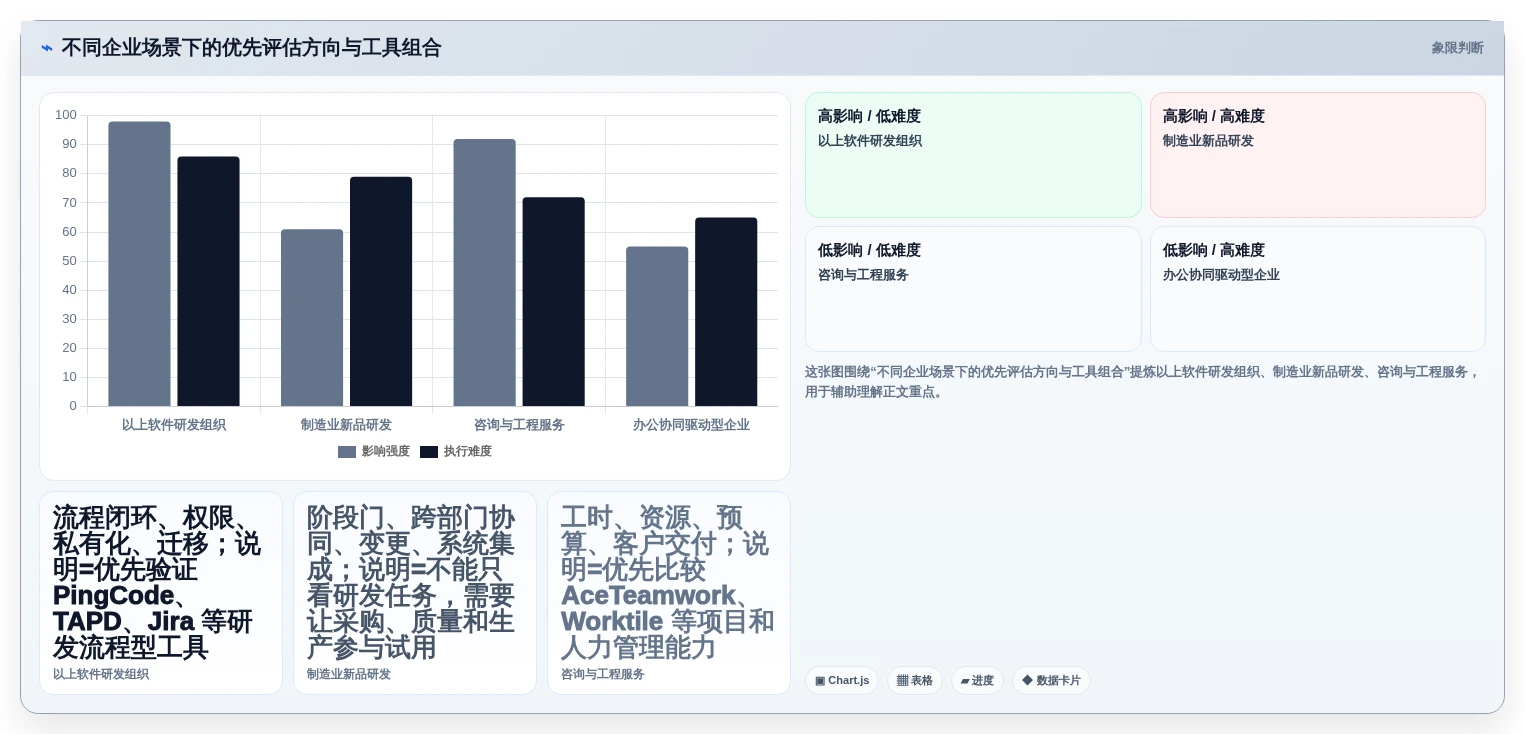
Task: Click the y-axis value 50
Action: [70, 261]
